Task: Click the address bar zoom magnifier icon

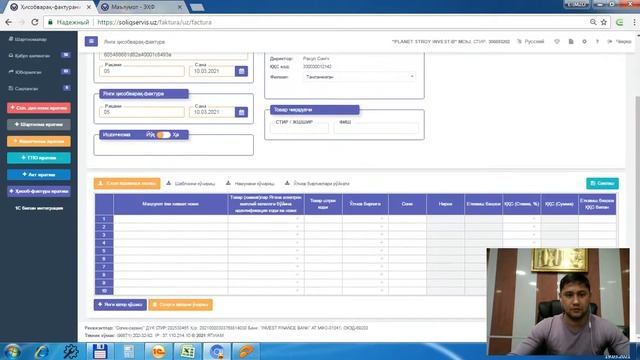Action: click(x=593, y=22)
